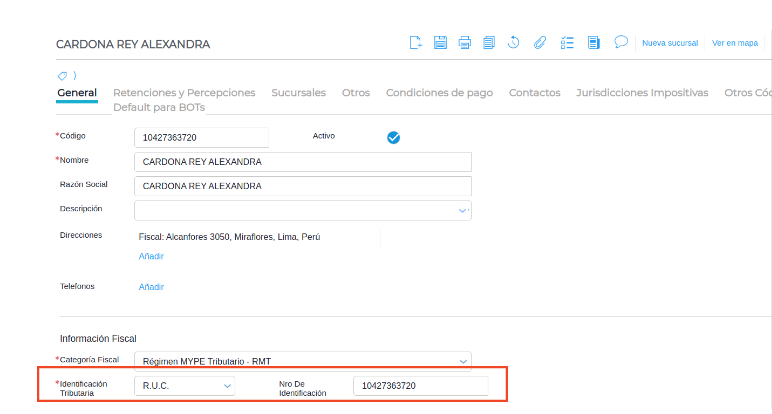This screenshot has width=772, height=414.
Task: Click the report page icon
Action: point(593,43)
